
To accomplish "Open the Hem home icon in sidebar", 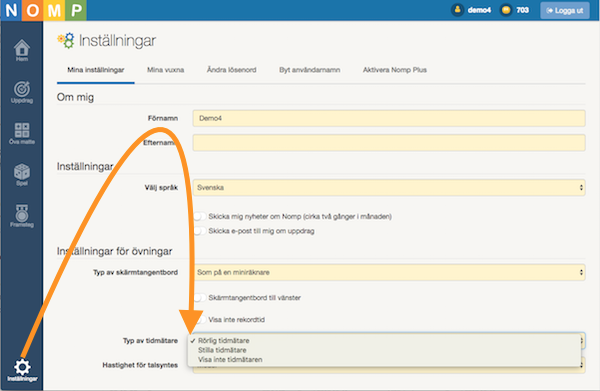I will point(22,50).
